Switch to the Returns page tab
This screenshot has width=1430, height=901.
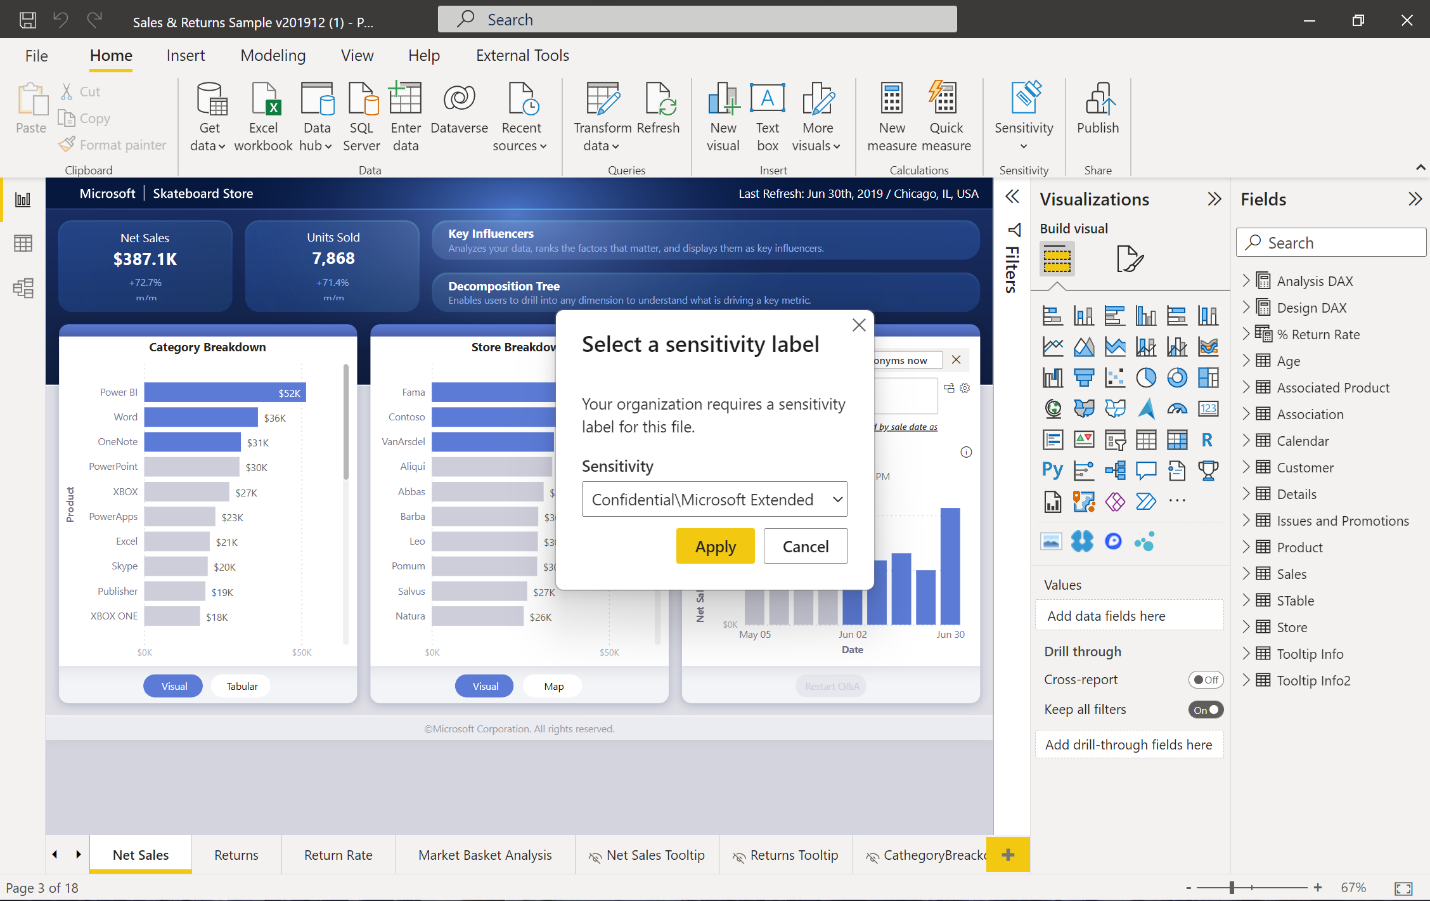pos(236,855)
